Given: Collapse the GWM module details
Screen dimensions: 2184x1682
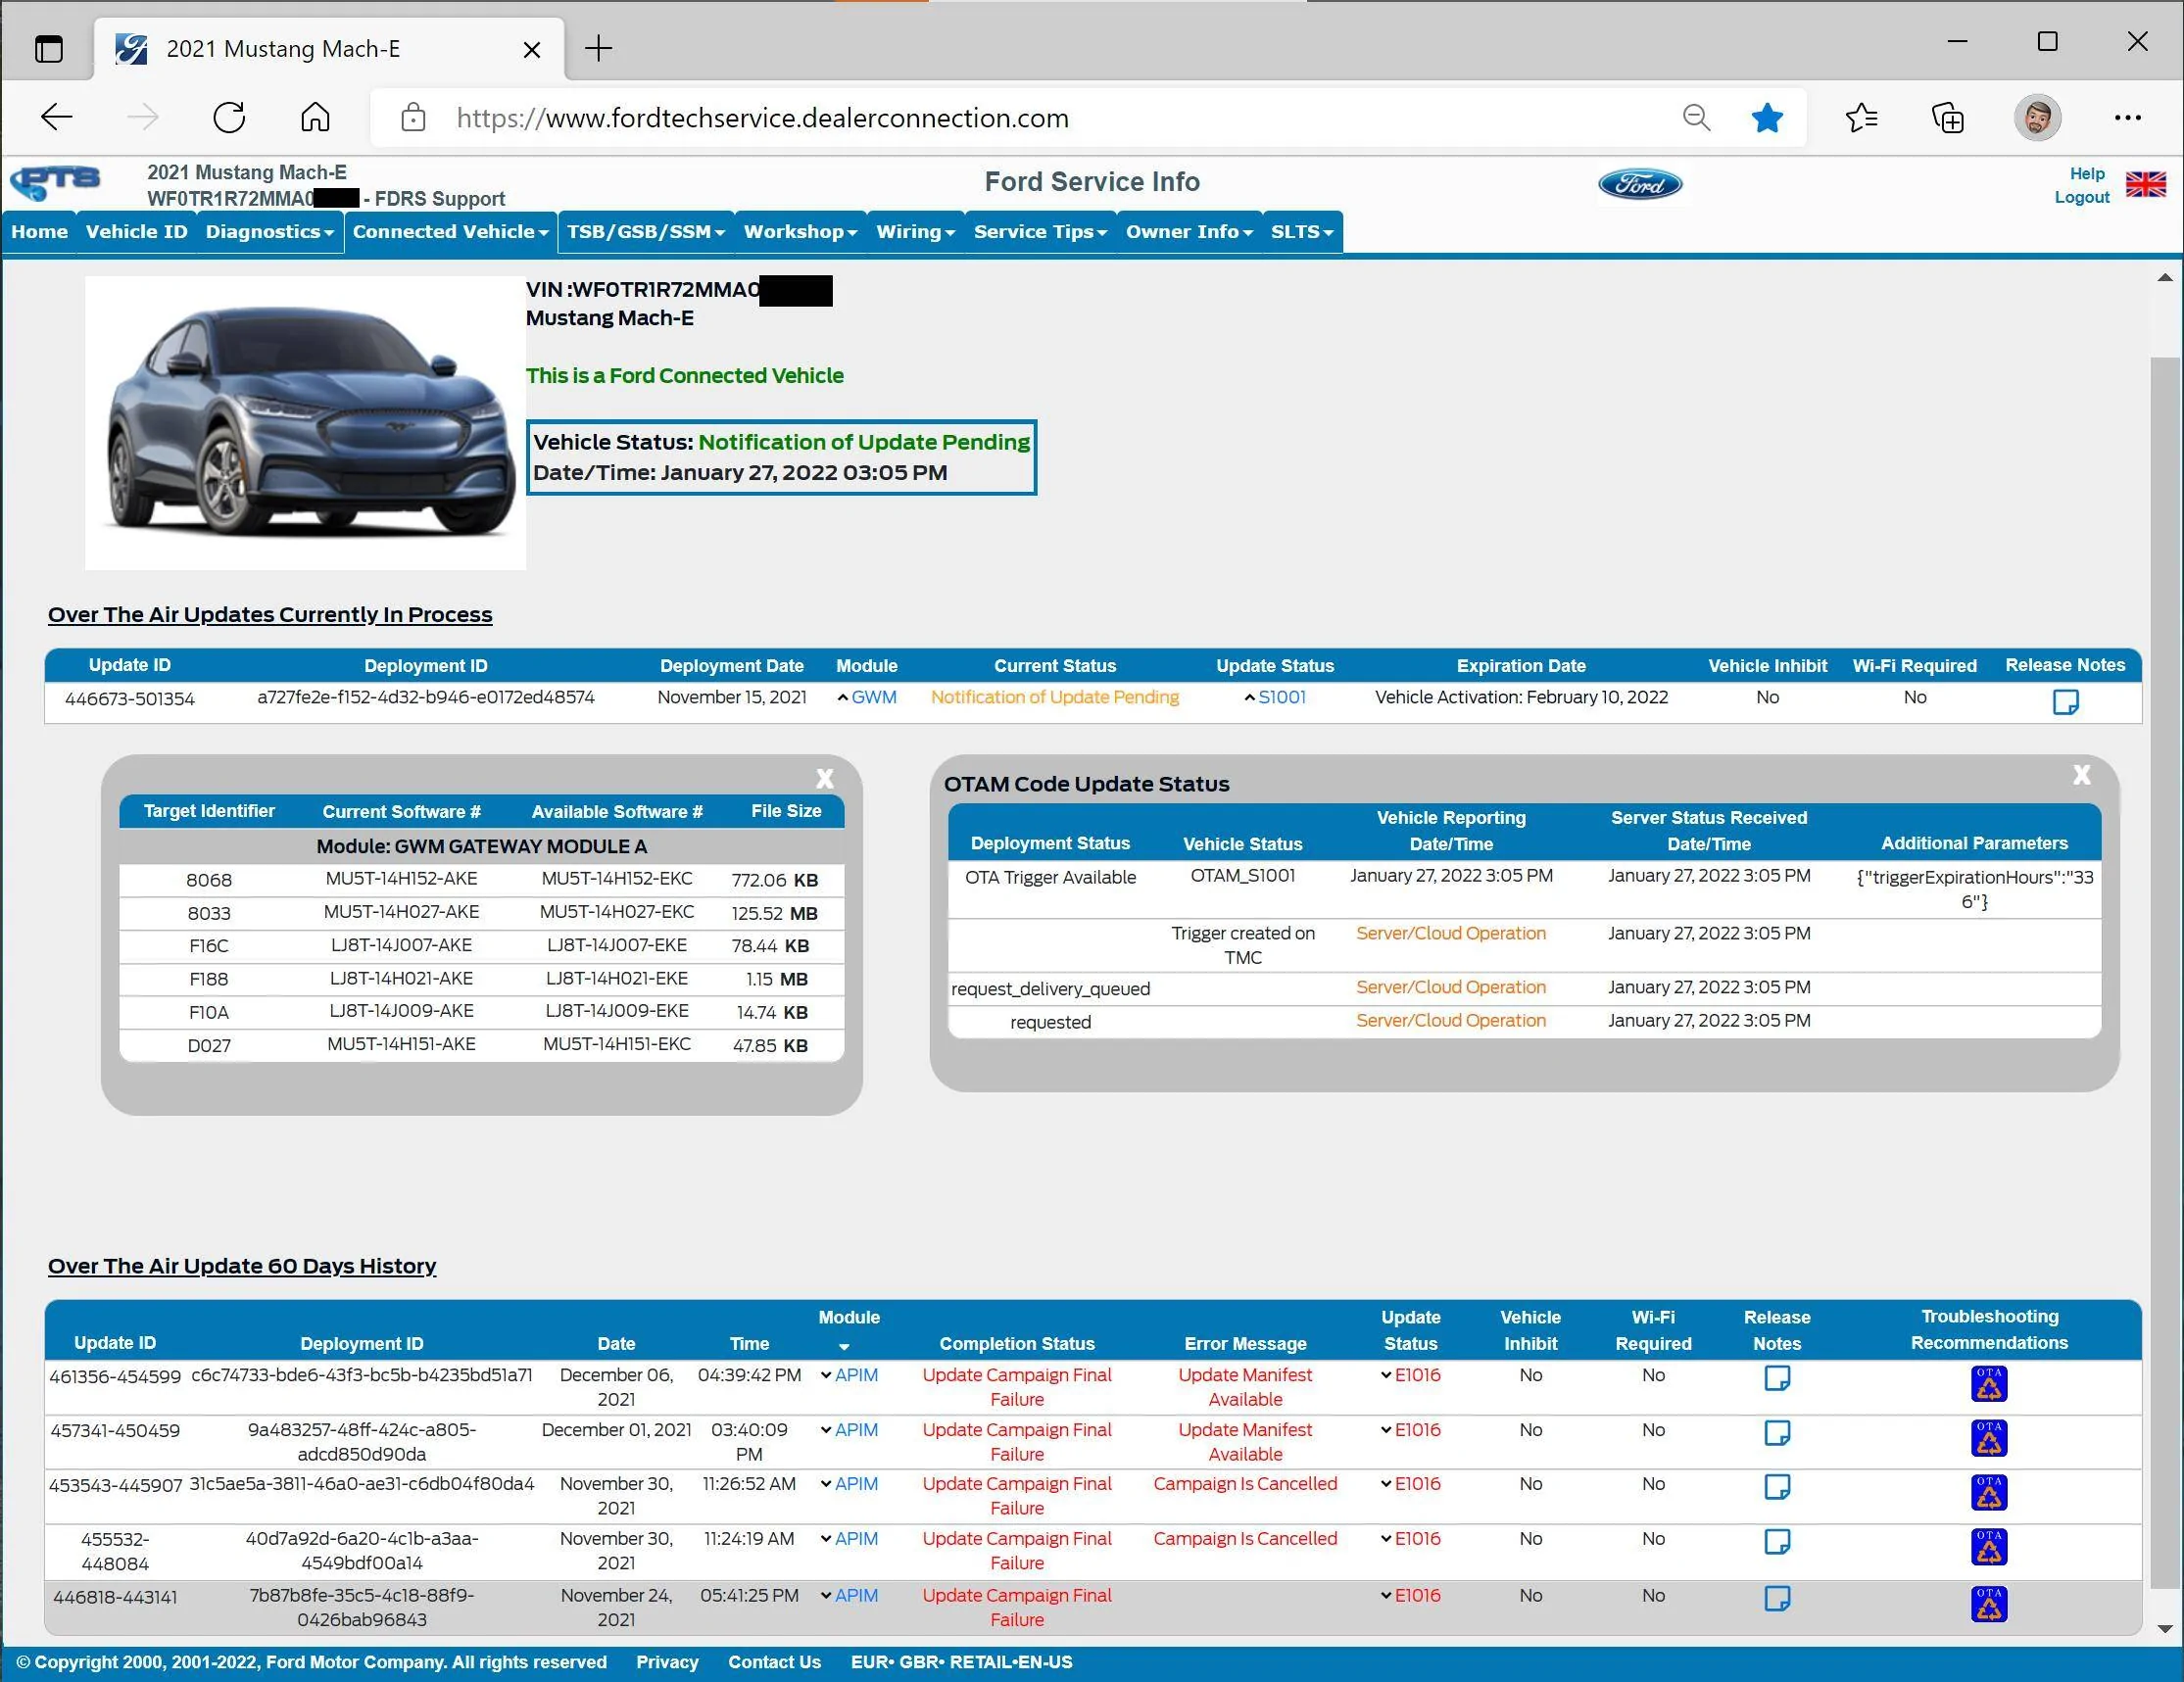Looking at the screenshot, I should tap(866, 697).
